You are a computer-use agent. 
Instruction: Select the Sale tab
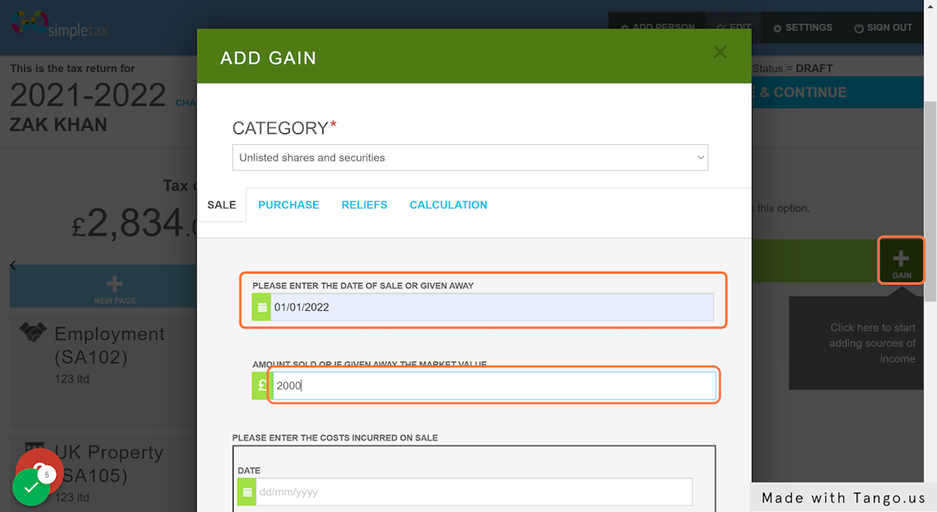coord(222,205)
